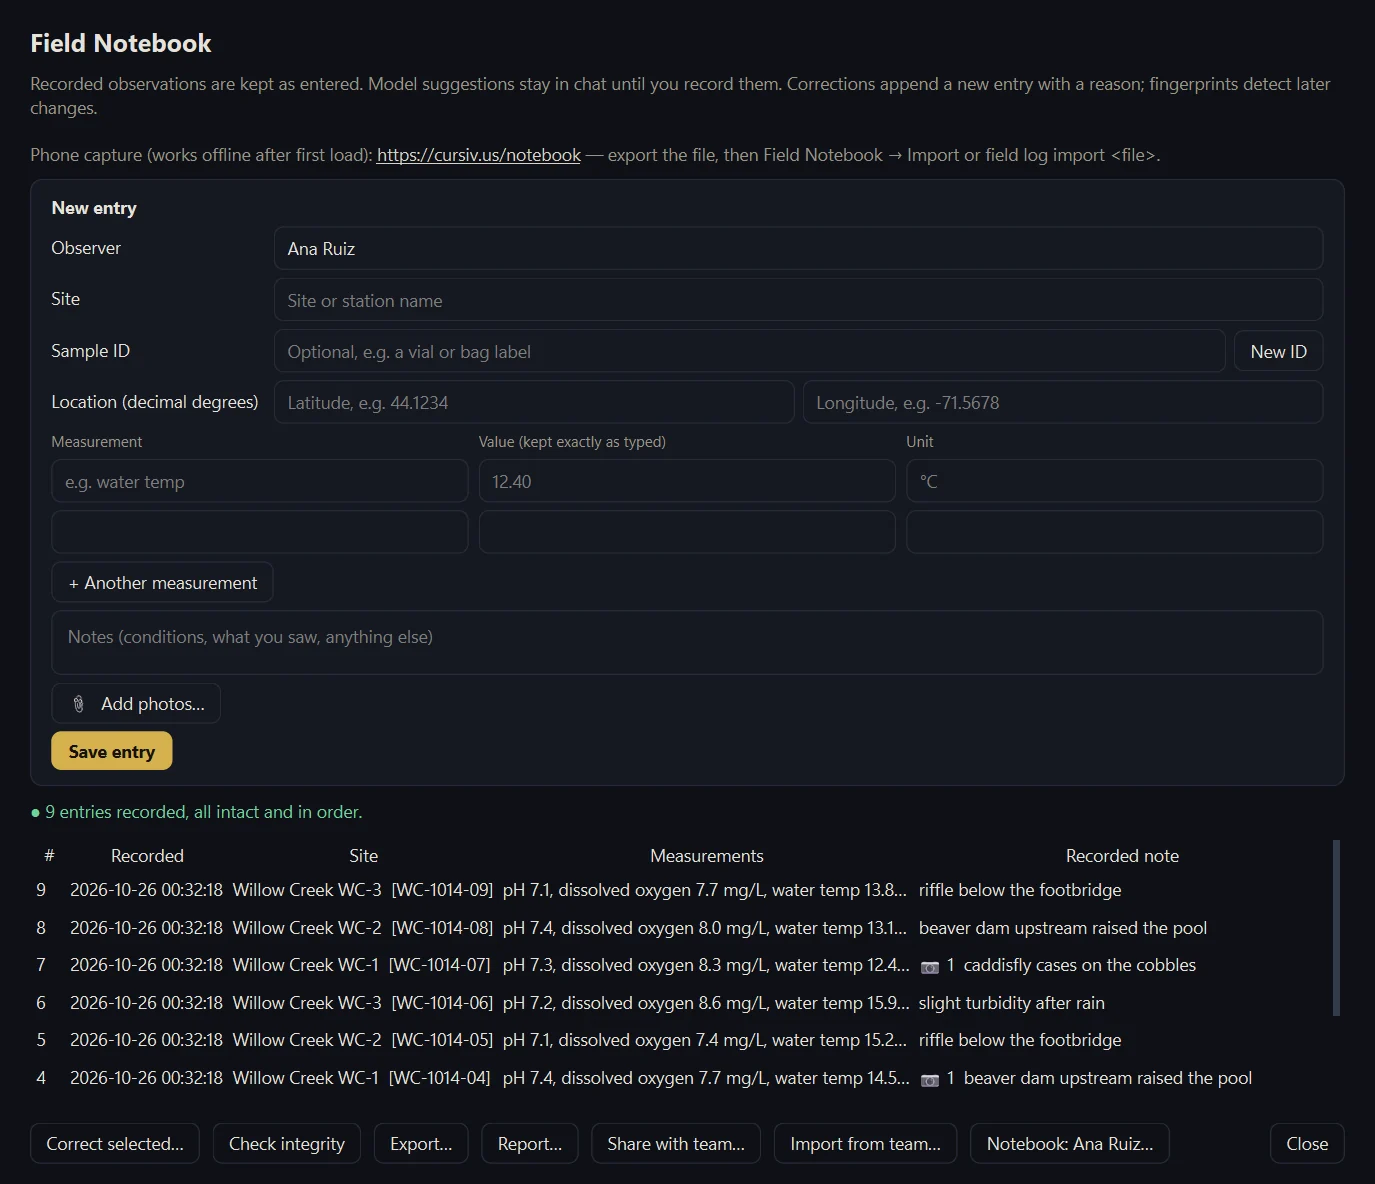Generate a New ID for the sample
The image size is (1375, 1184).
click(x=1278, y=351)
